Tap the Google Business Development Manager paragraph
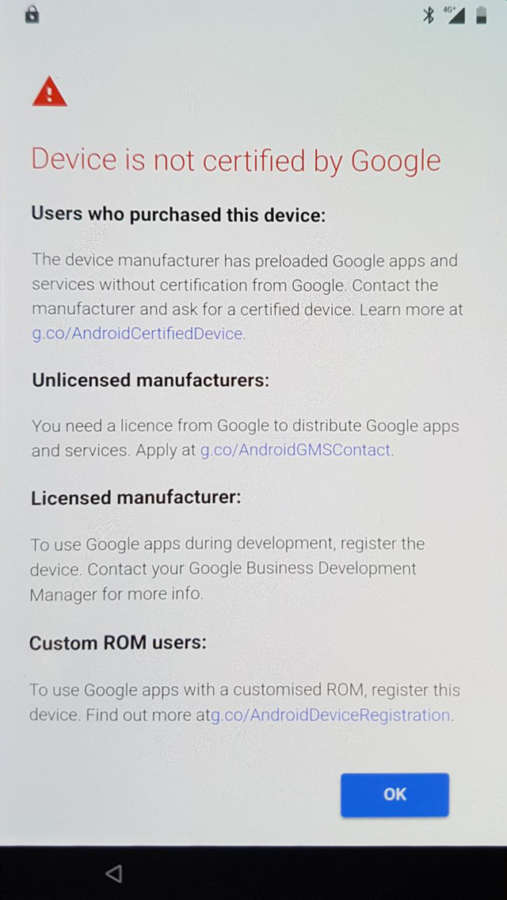The width and height of the screenshot is (507, 900). click(x=227, y=568)
